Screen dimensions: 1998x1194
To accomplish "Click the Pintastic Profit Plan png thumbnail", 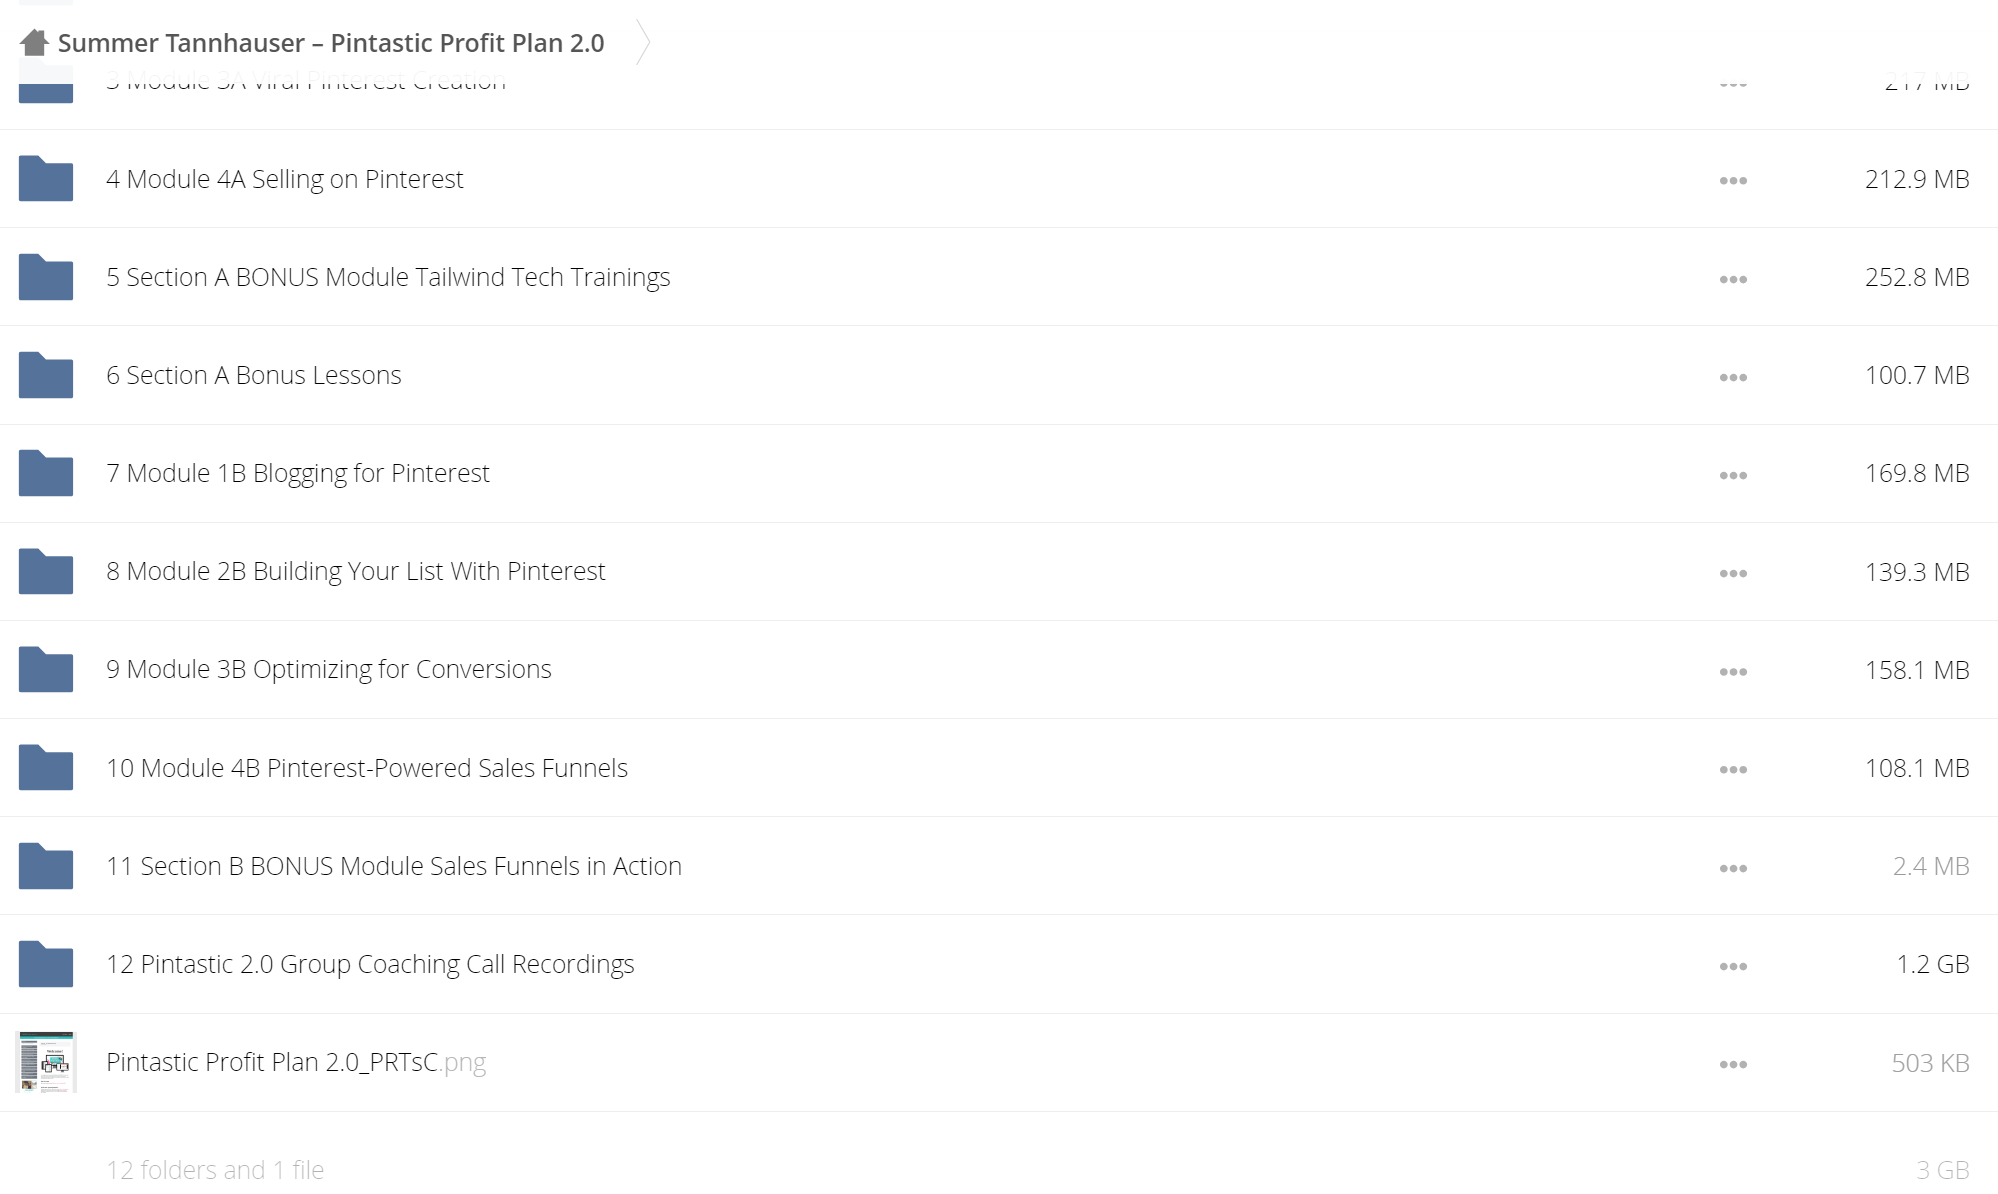I will click(x=46, y=1062).
